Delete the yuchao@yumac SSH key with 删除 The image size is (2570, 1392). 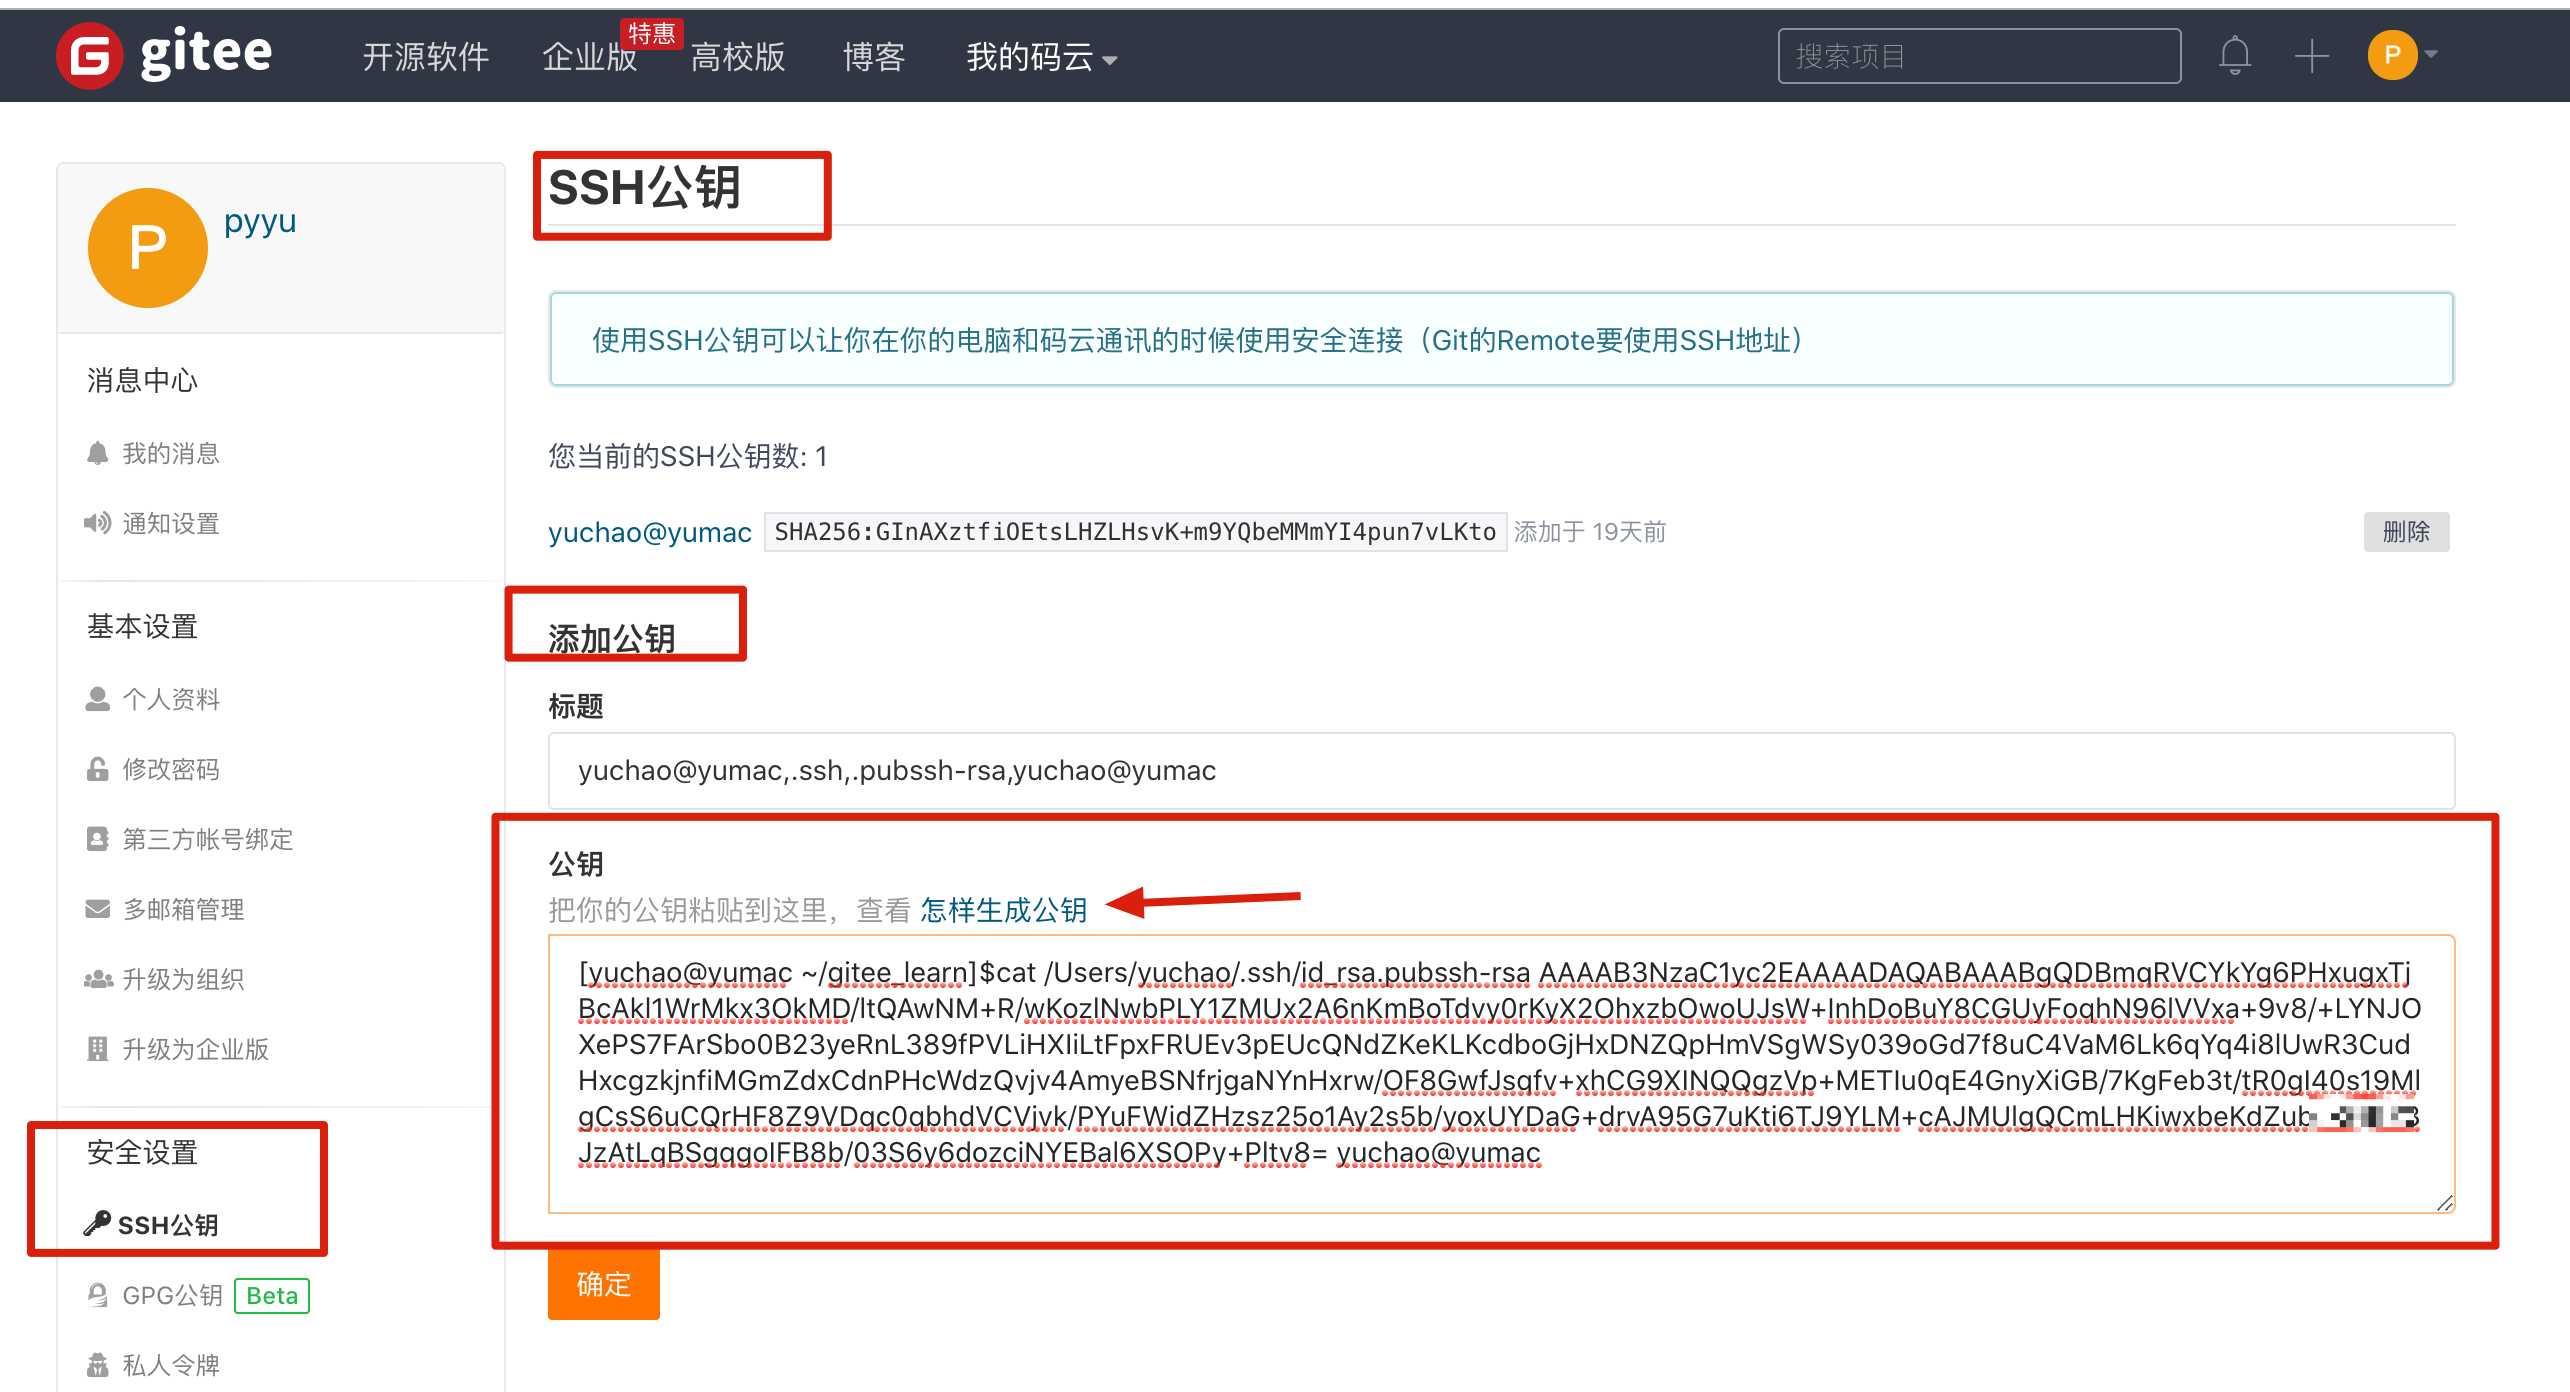(2406, 531)
